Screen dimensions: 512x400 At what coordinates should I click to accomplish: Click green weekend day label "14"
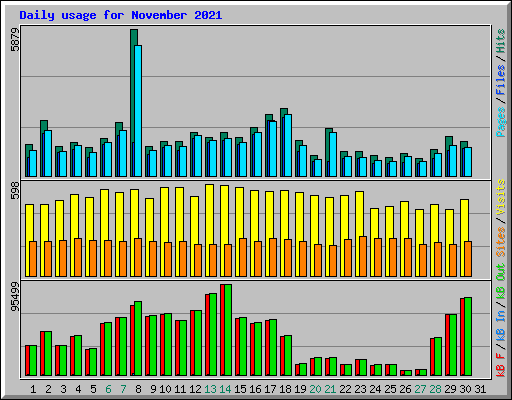pos(225,389)
